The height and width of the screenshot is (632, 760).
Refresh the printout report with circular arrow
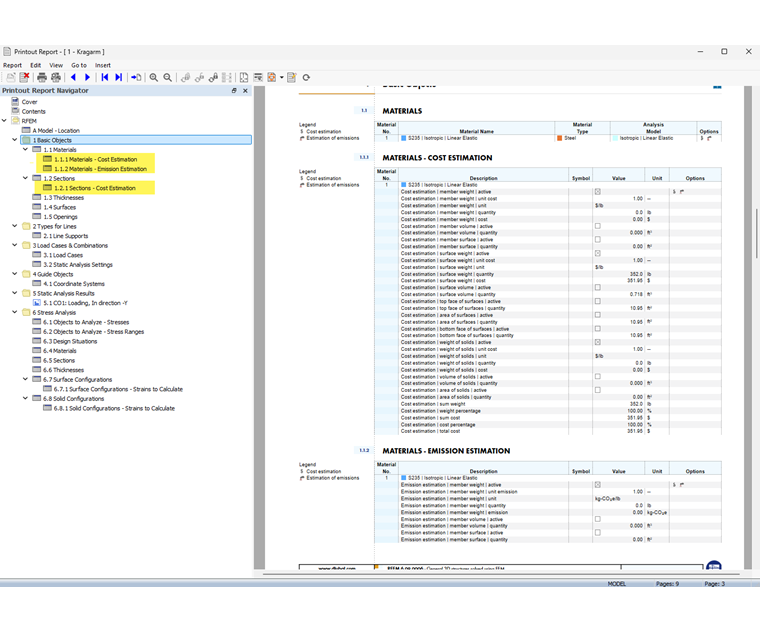click(x=306, y=78)
